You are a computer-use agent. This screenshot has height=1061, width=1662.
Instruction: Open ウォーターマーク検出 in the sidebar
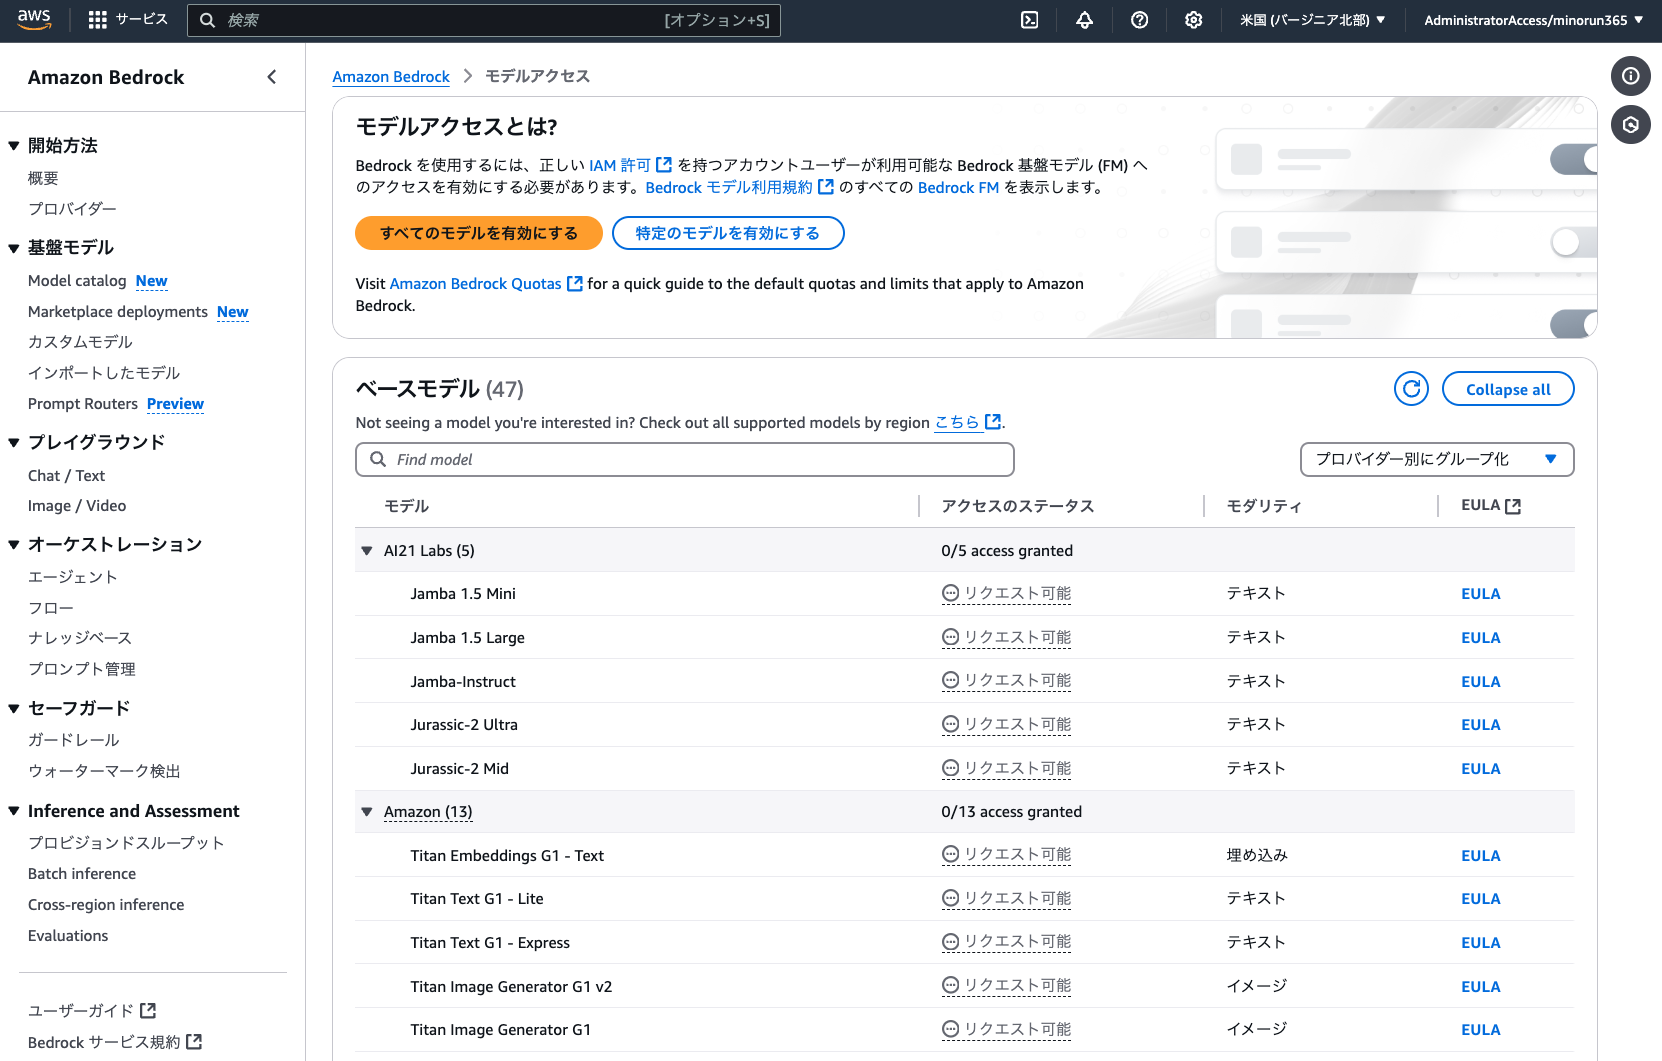[x=104, y=771]
